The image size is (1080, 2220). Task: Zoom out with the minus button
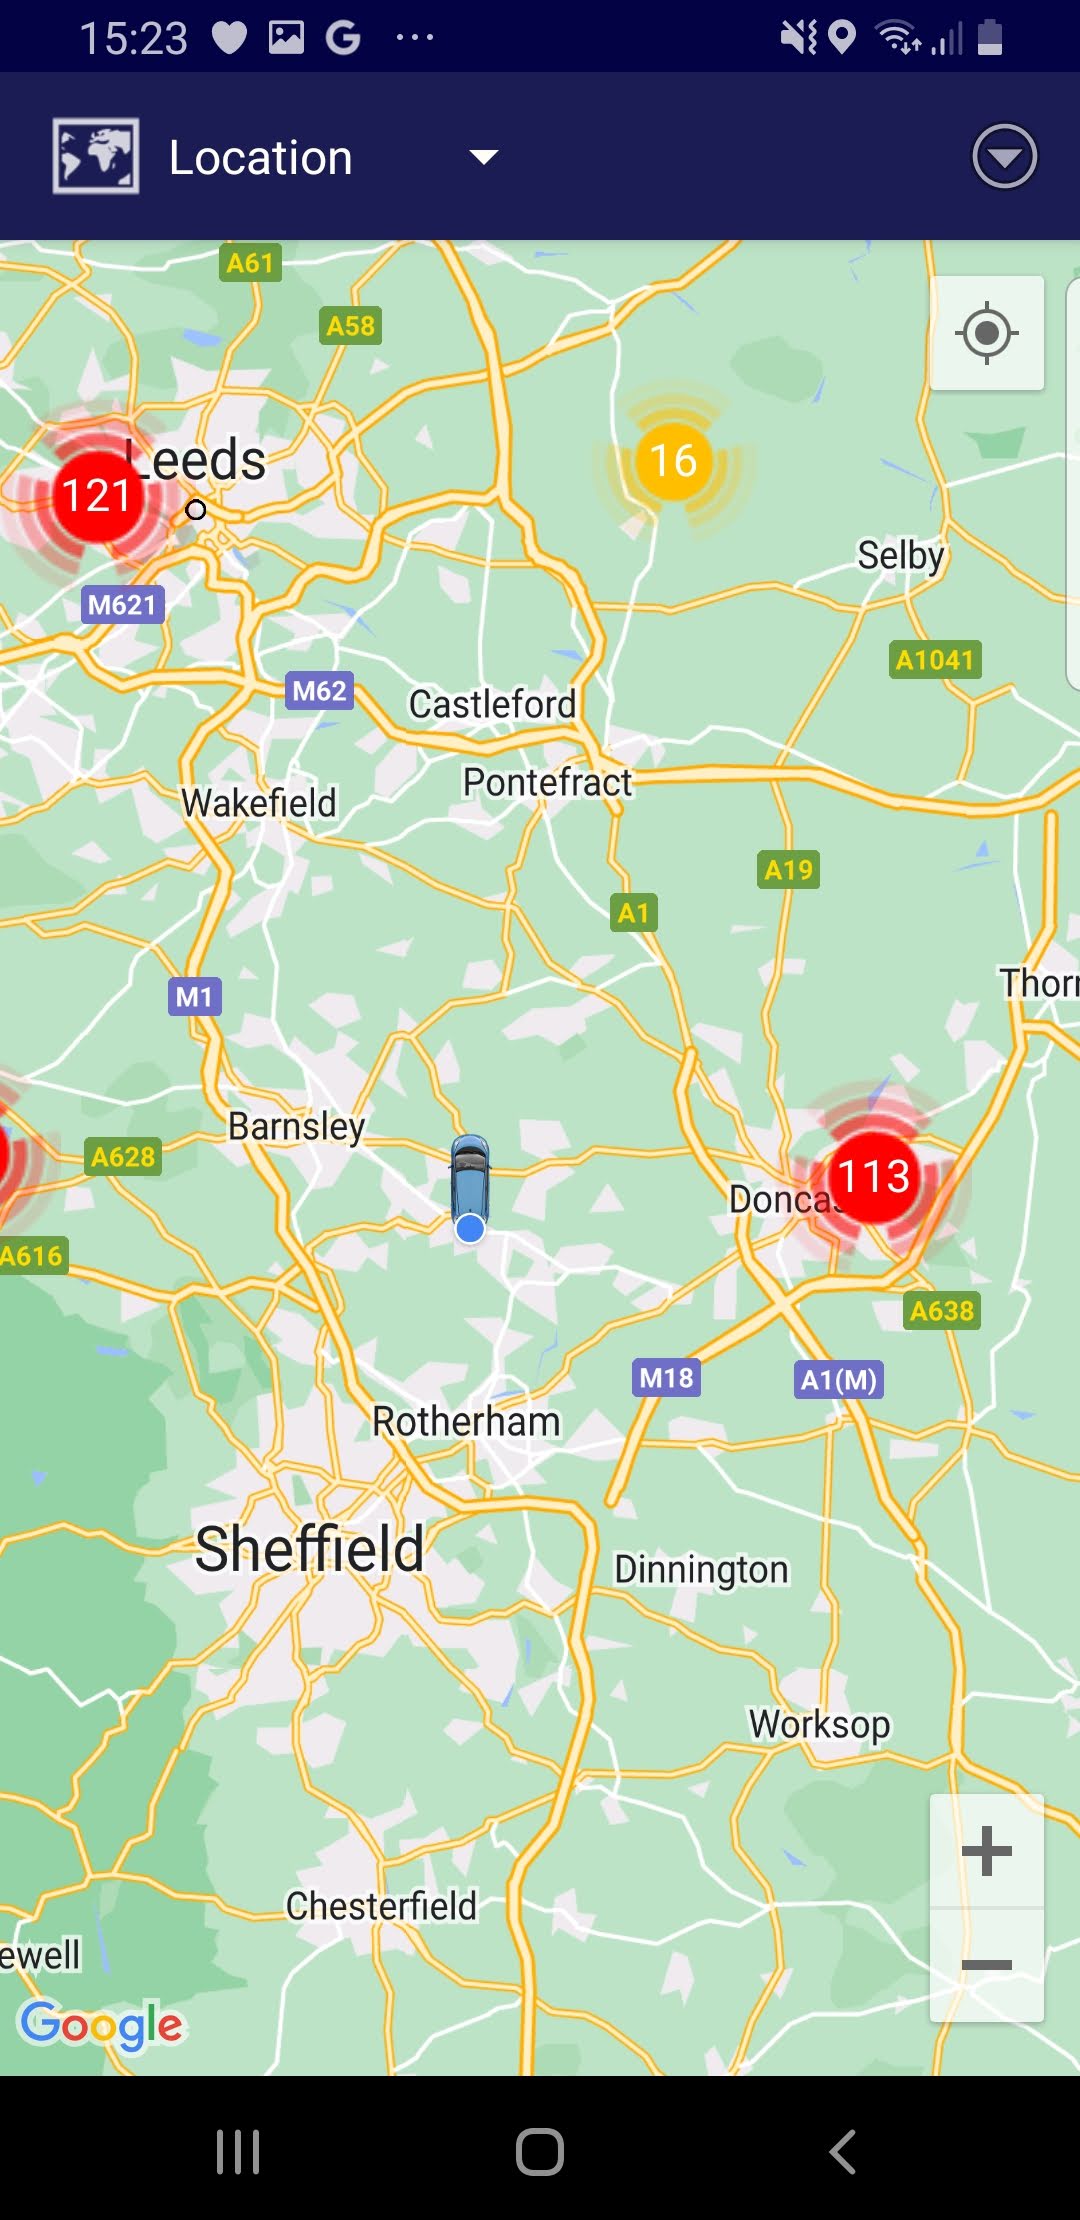[987, 1965]
